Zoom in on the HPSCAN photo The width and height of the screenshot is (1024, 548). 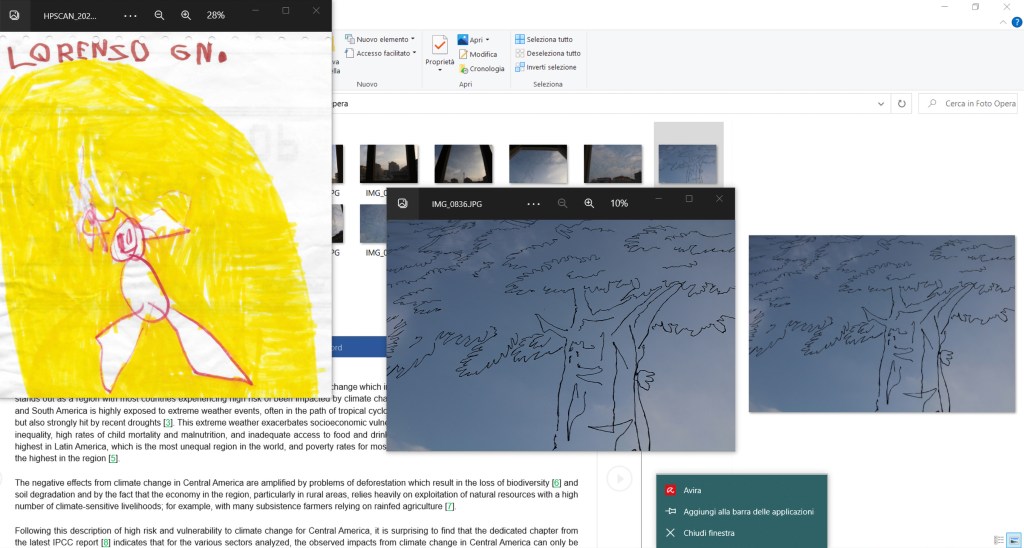click(186, 15)
